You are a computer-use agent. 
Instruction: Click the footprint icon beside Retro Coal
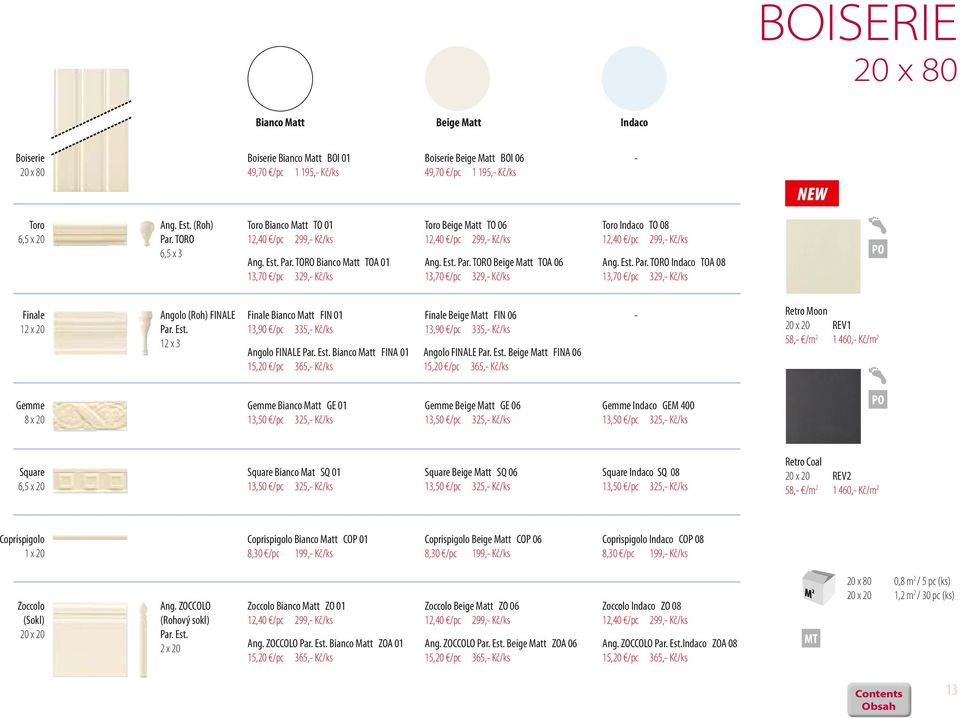pos(877,375)
